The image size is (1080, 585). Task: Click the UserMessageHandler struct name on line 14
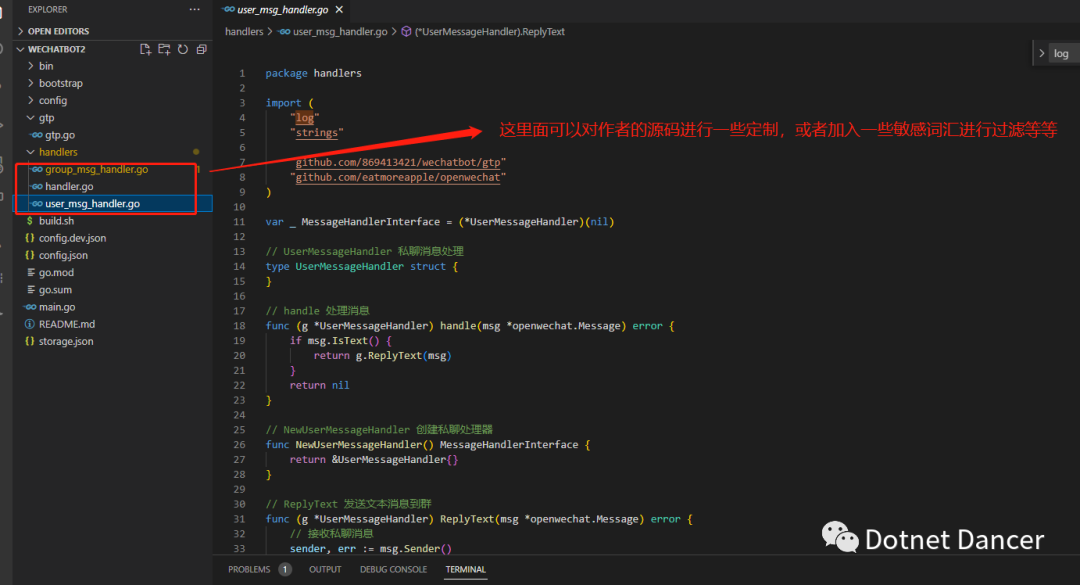click(349, 267)
